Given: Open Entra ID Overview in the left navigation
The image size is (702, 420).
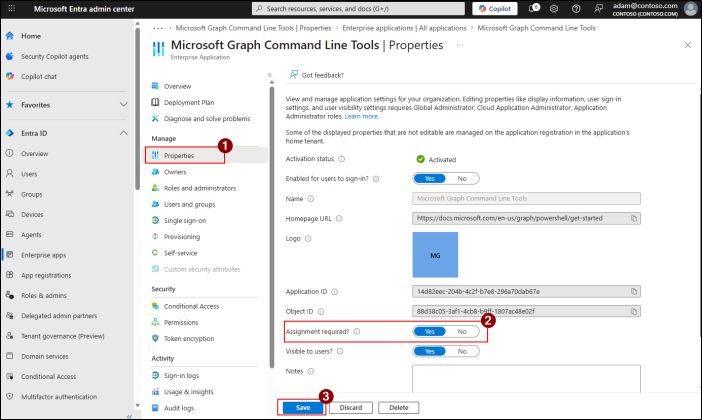Looking at the screenshot, I should click(x=34, y=154).
